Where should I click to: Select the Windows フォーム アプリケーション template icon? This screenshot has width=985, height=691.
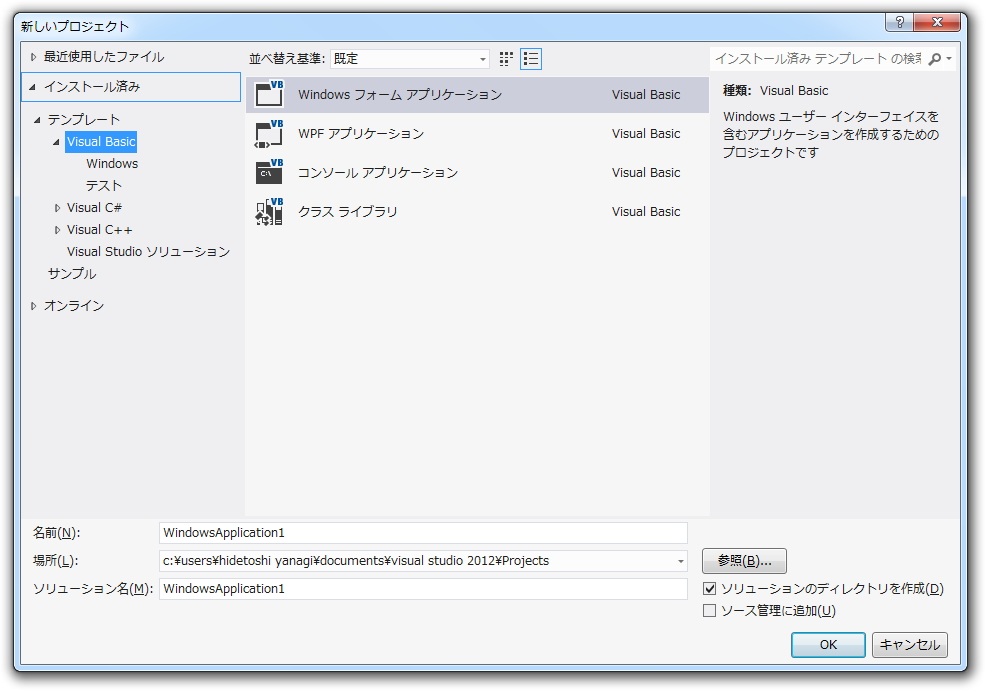[x=269, y=94]
